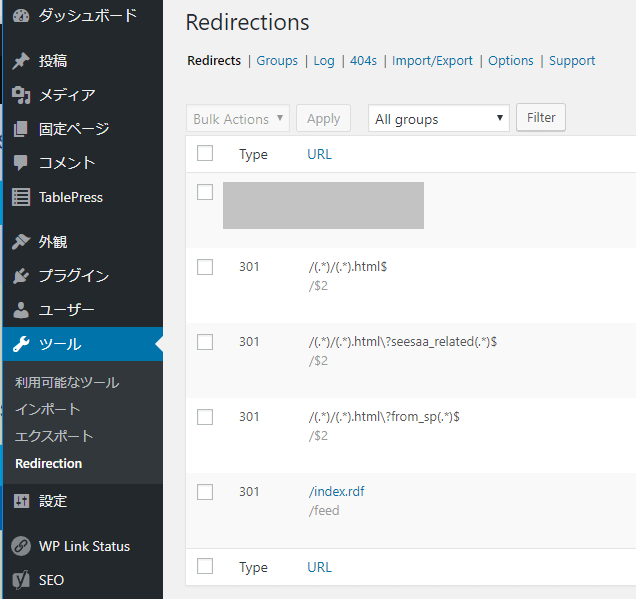Image resolution: width=636 pixels, height=599 pixels.
Task: Switch to the 404s tab
Action: 363,61
